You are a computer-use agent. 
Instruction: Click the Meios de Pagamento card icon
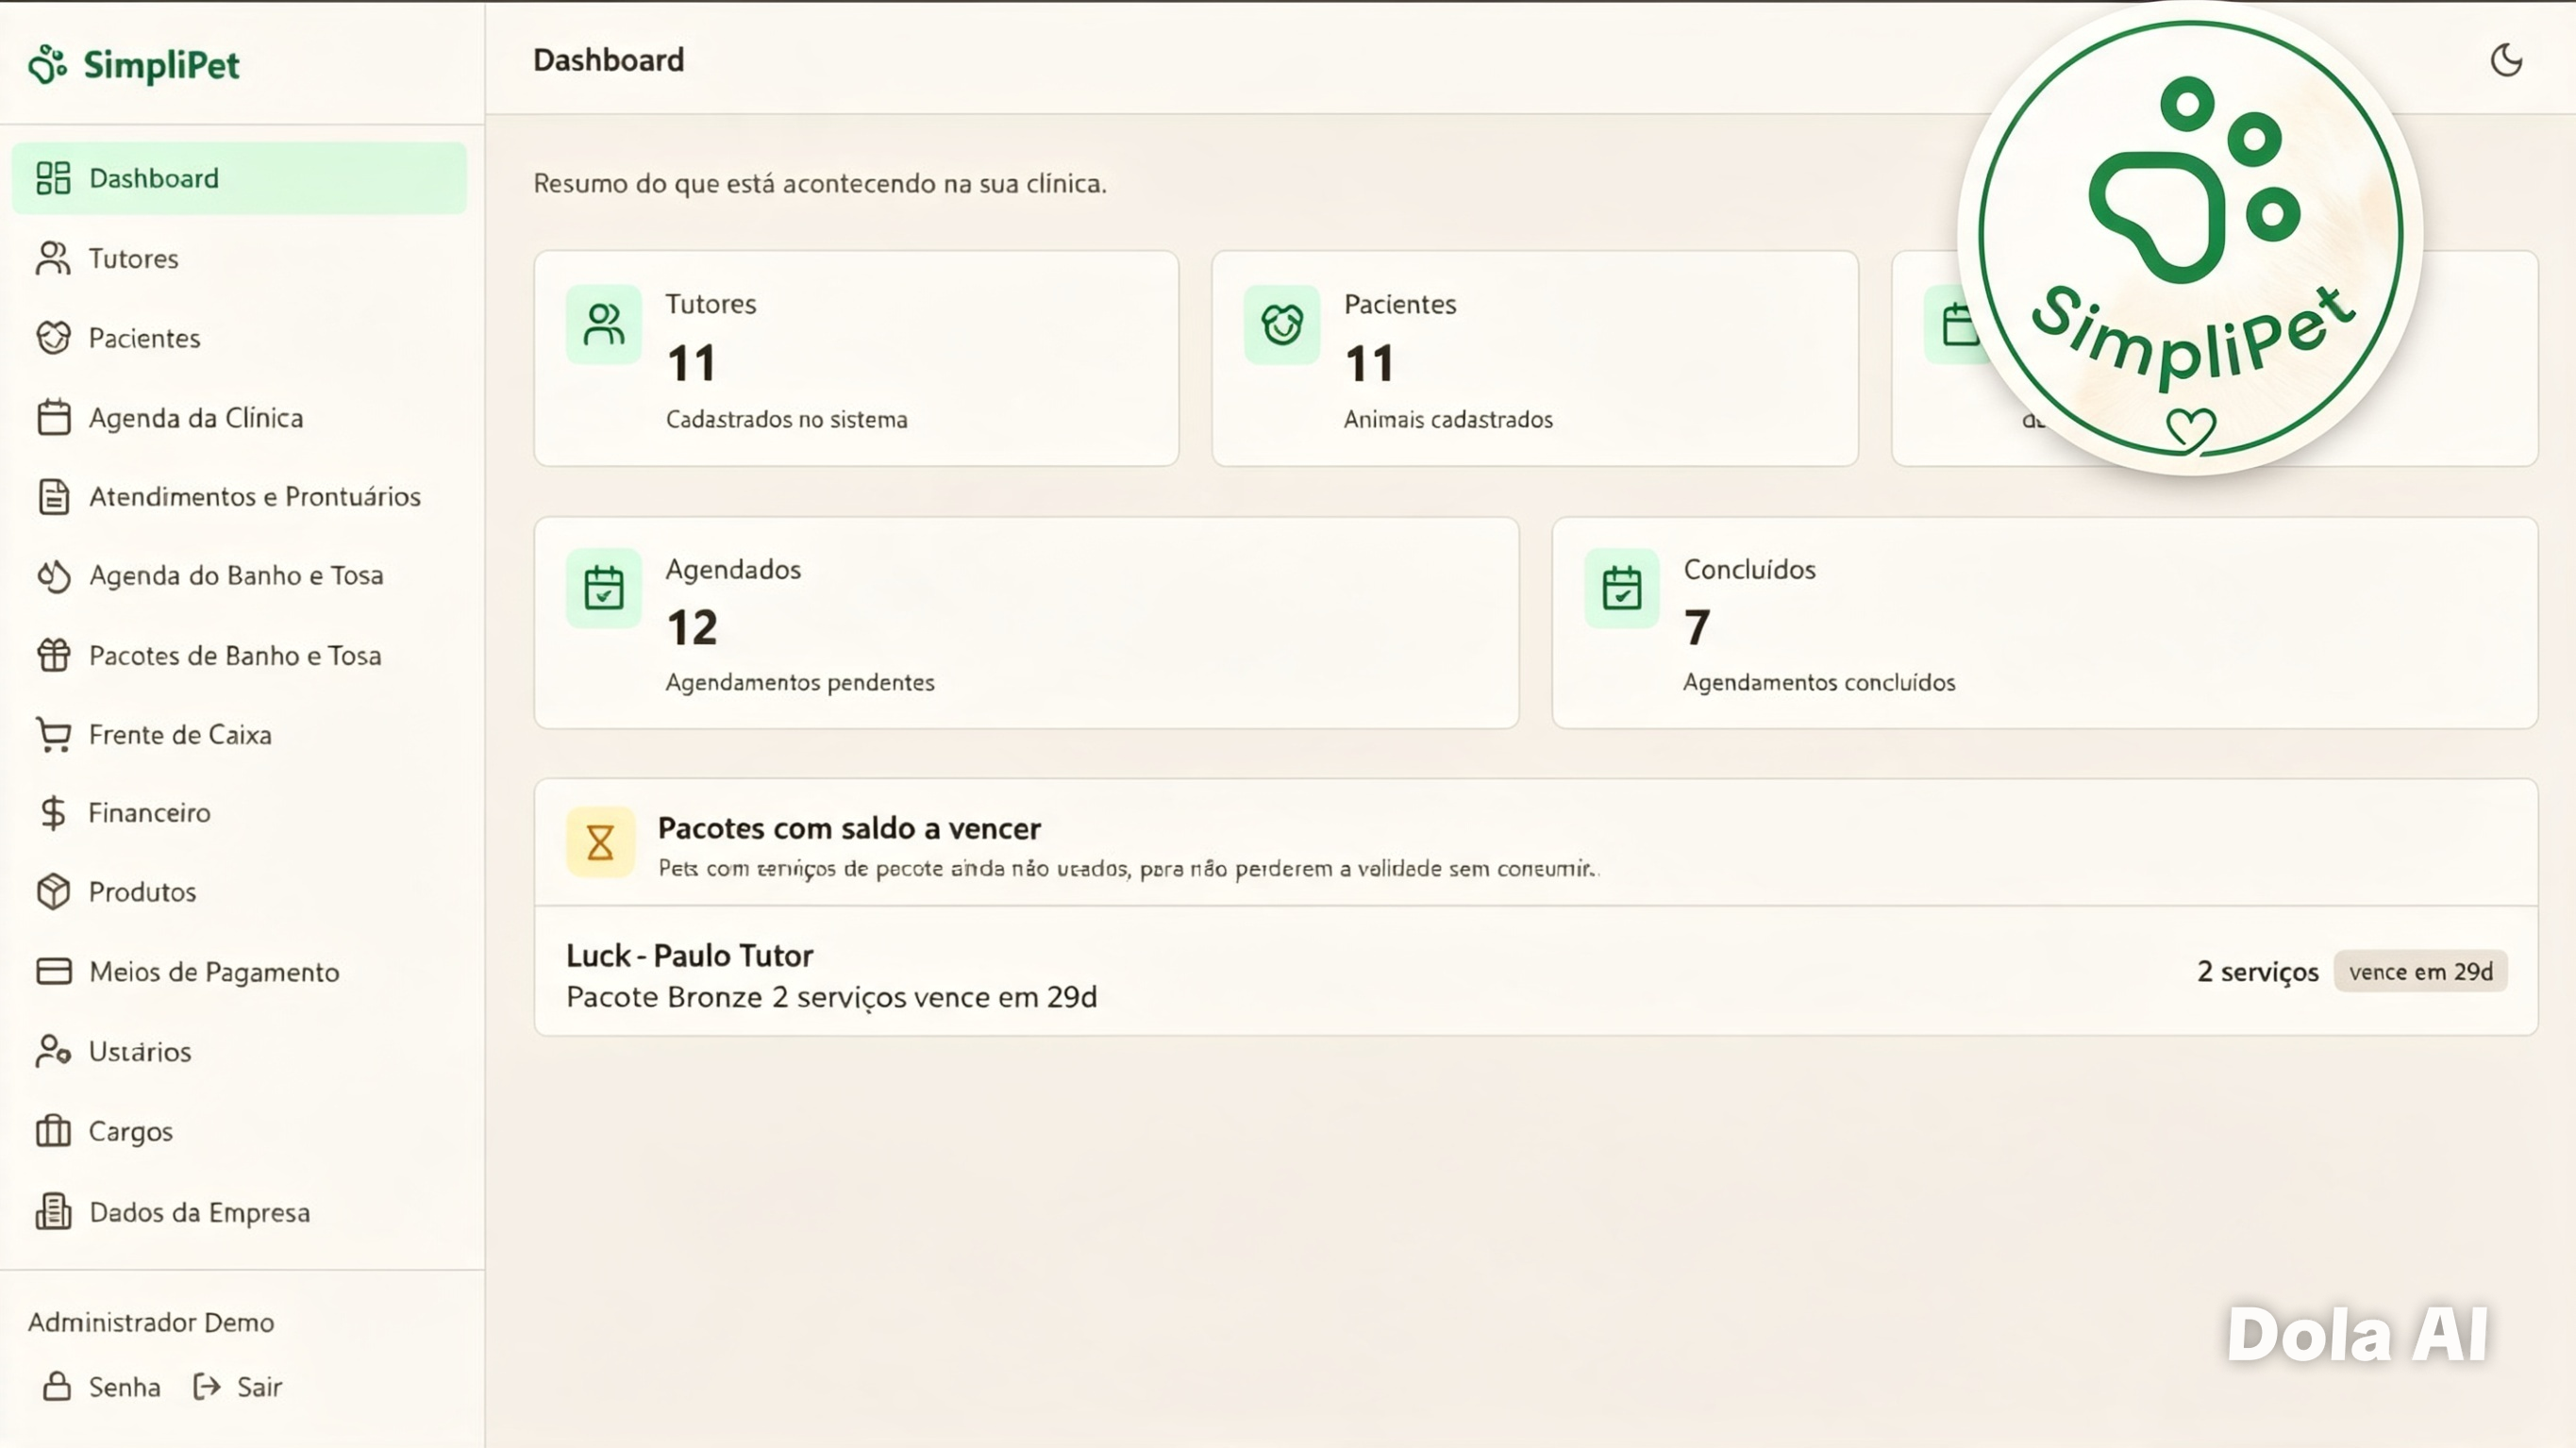tap(53, 971)
